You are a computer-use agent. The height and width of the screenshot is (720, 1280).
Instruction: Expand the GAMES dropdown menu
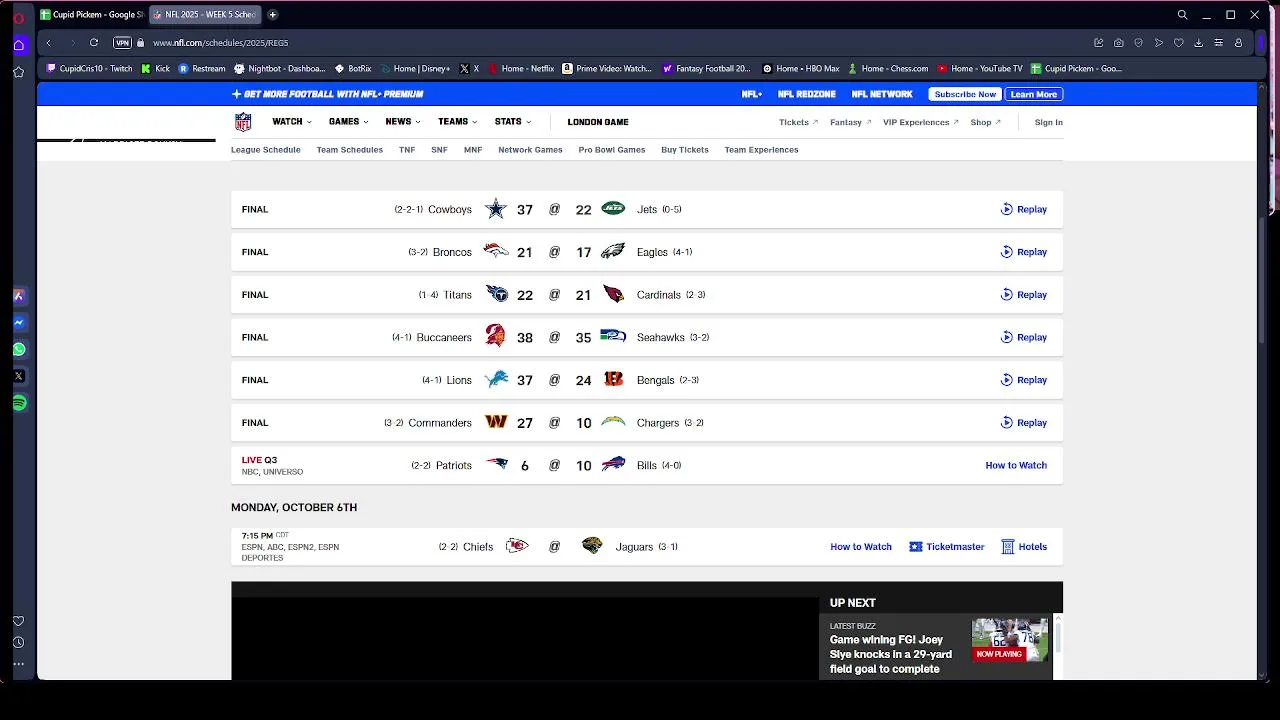click(348, 122)
